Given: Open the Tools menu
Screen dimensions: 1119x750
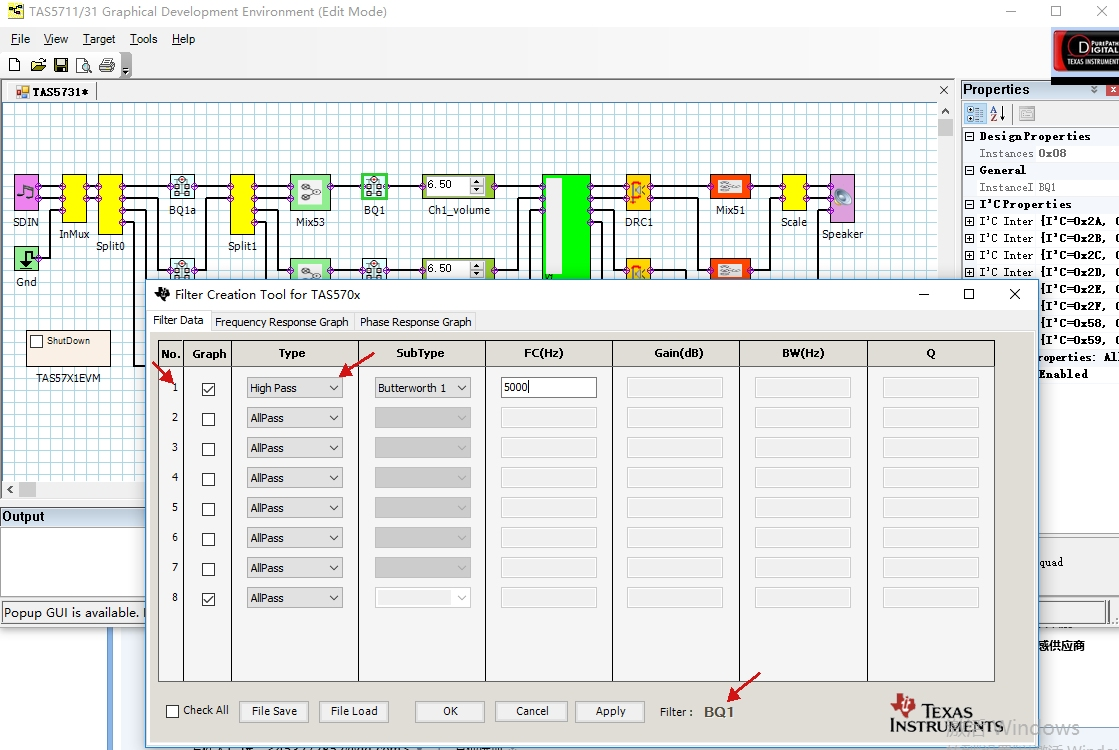Looking at the screenshot, I should point(143,39).
